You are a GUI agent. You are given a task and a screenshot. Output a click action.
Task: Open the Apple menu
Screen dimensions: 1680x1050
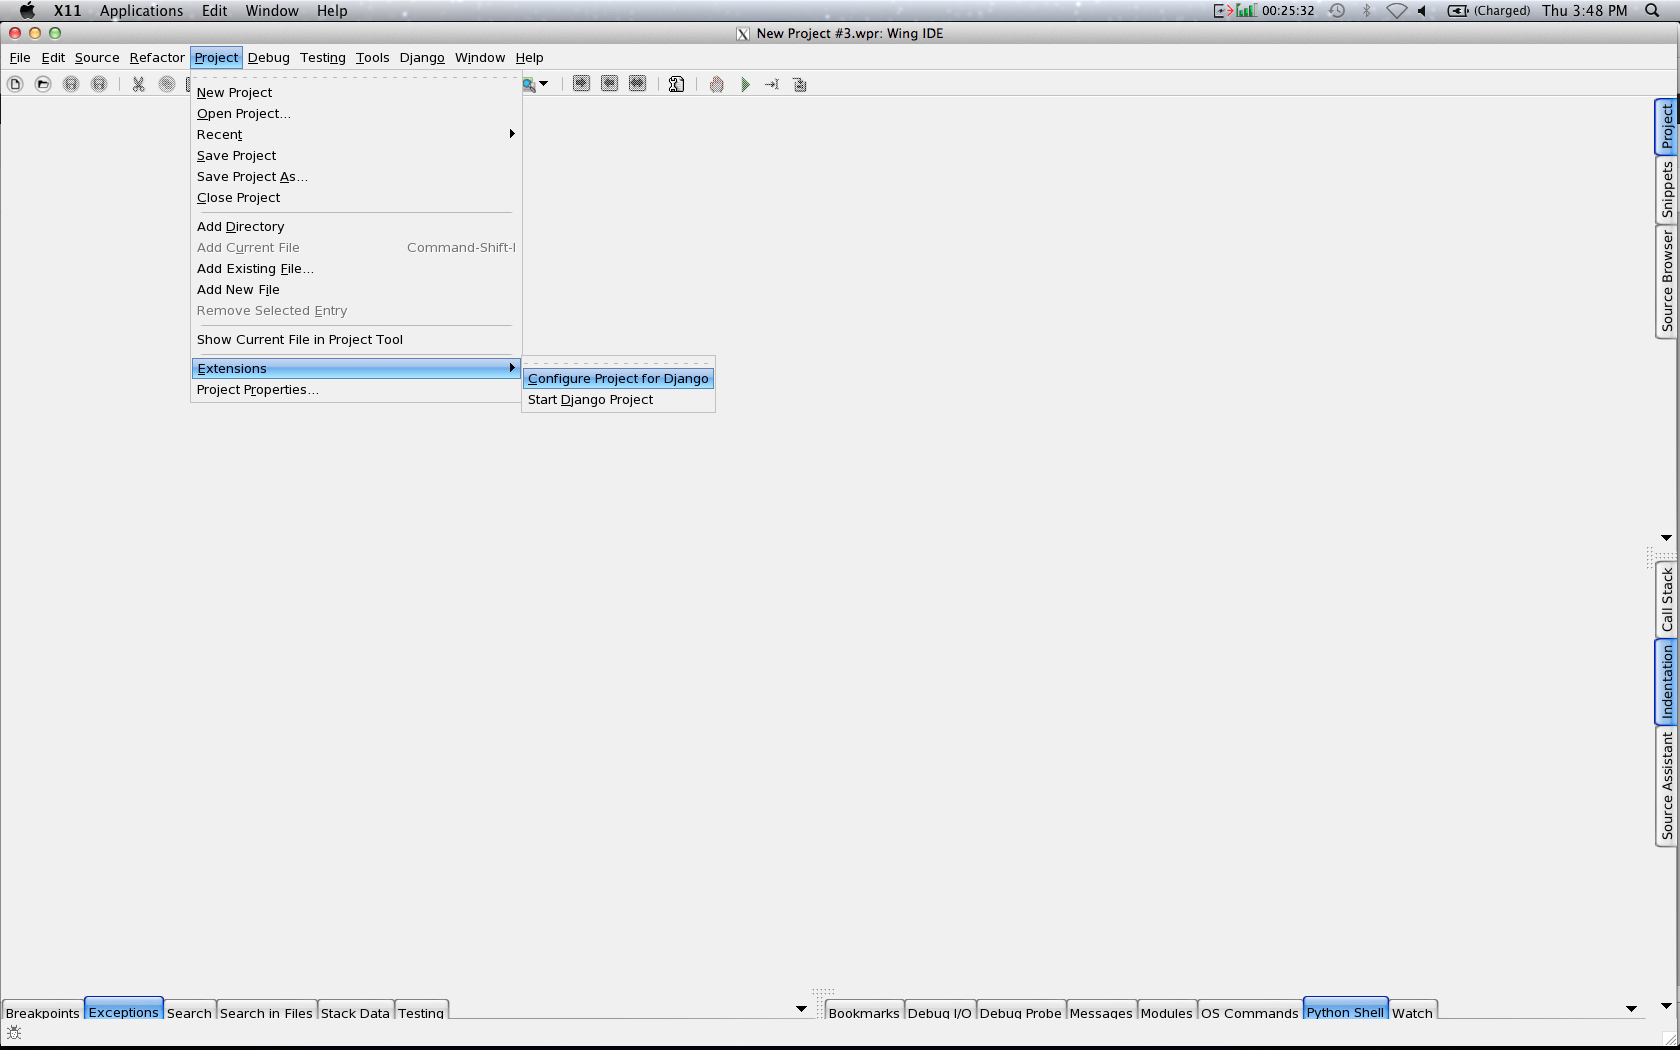[27, 11]
